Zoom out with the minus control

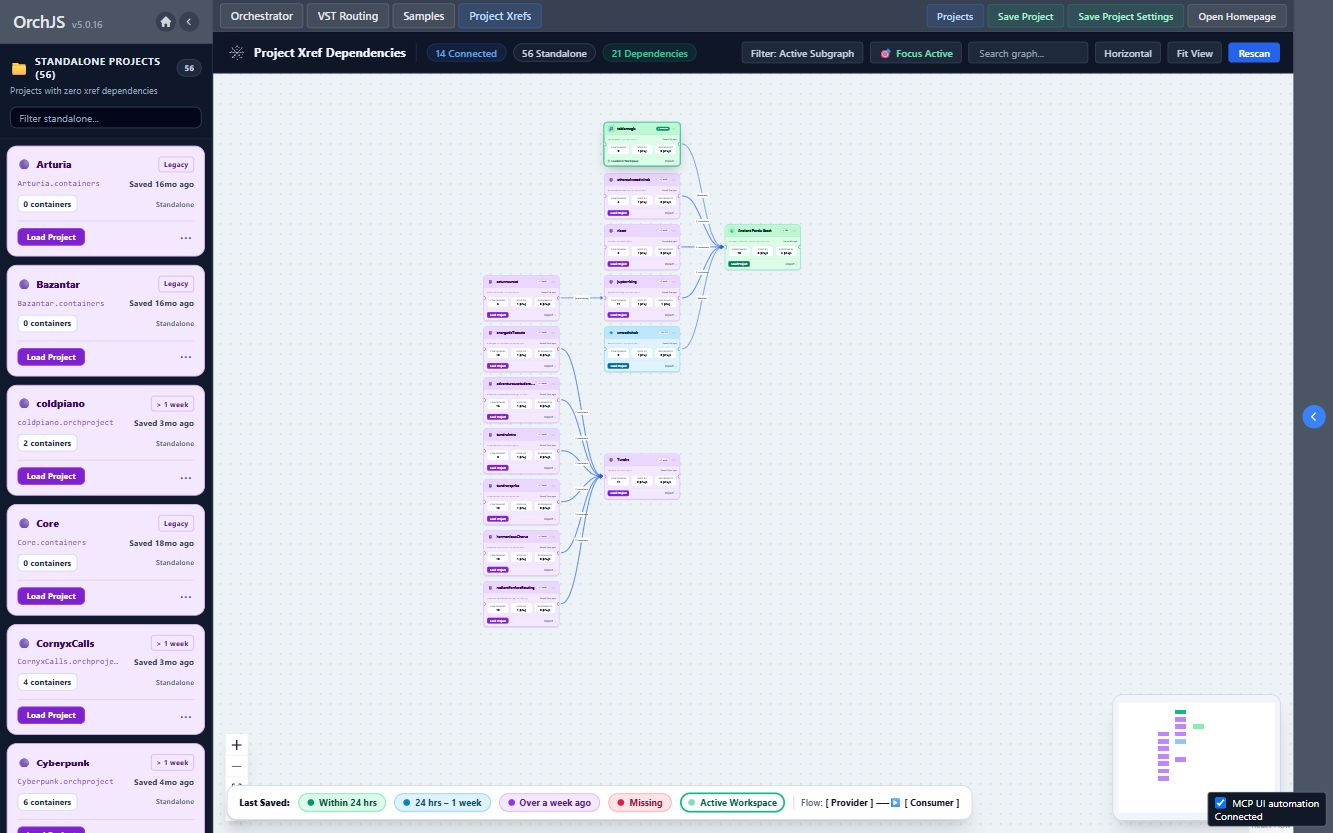point(237,766)
